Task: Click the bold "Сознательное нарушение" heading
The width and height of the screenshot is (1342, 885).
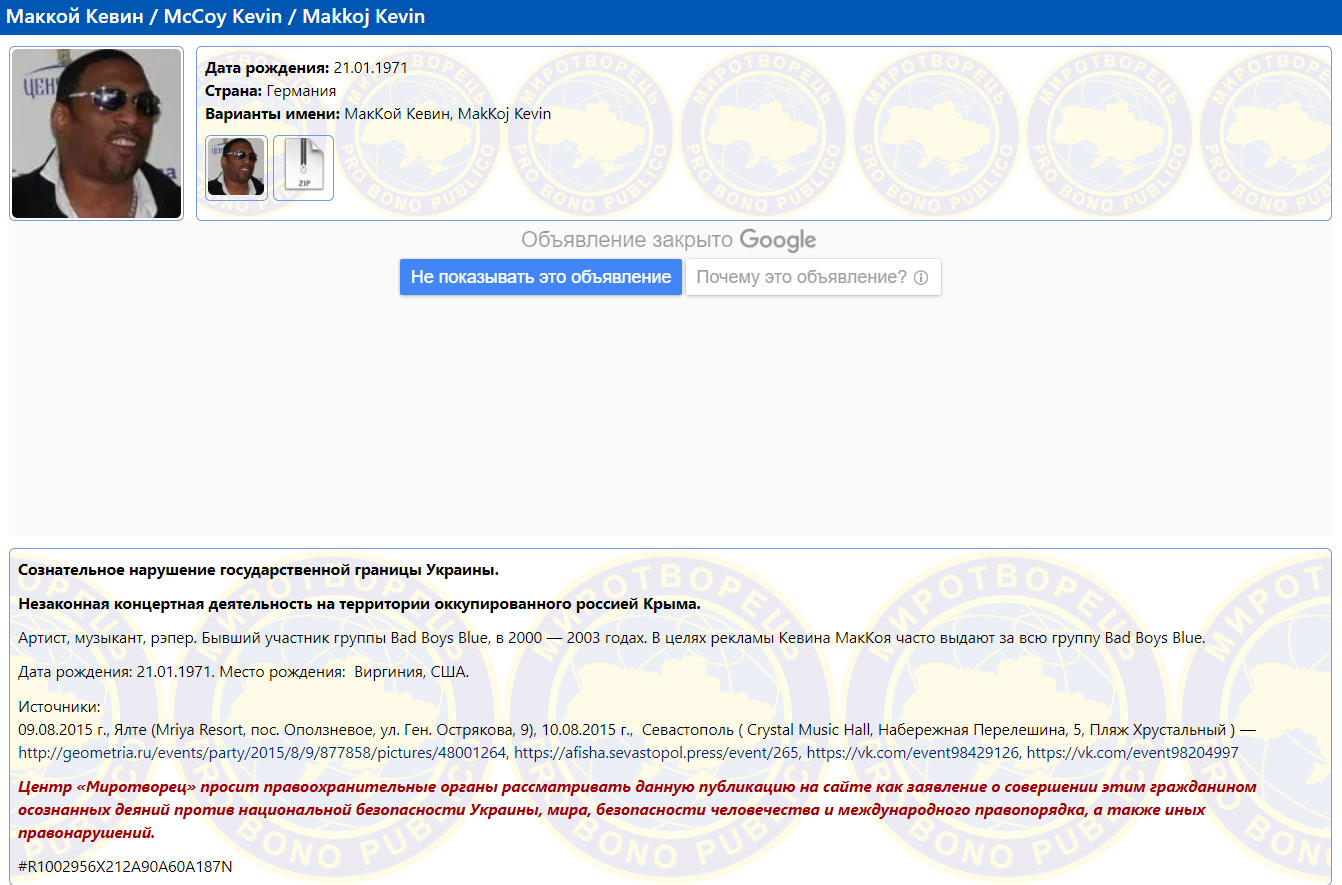Action: click(x=258, y=570)
